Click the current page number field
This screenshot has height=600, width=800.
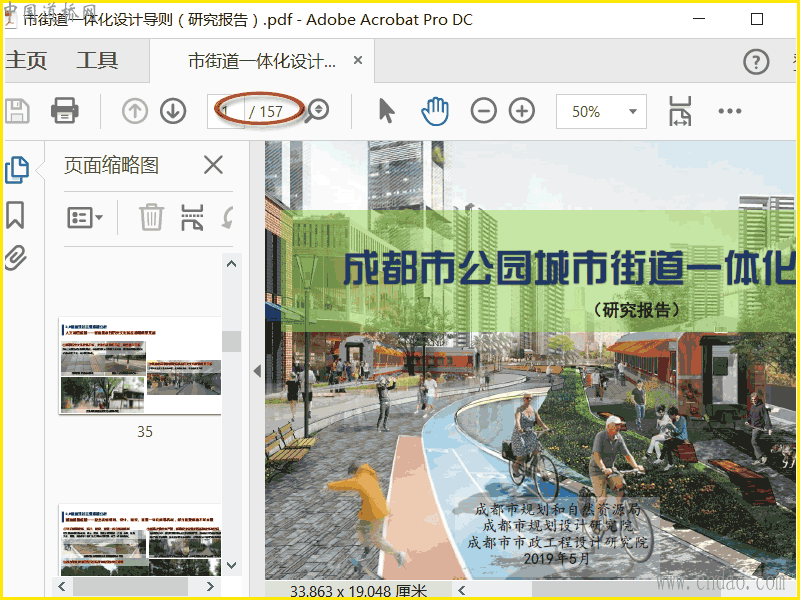point(226,111)
